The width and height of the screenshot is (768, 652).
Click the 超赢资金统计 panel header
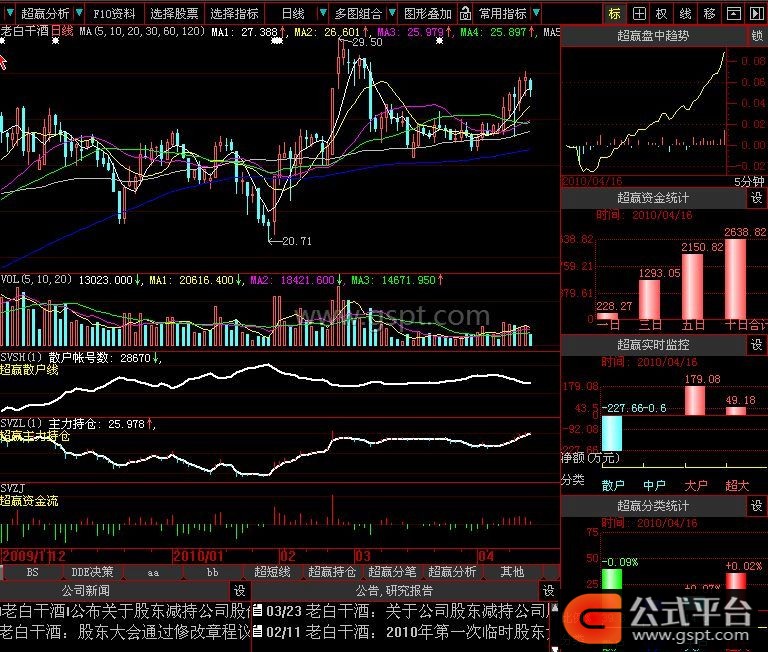(653, 198)
